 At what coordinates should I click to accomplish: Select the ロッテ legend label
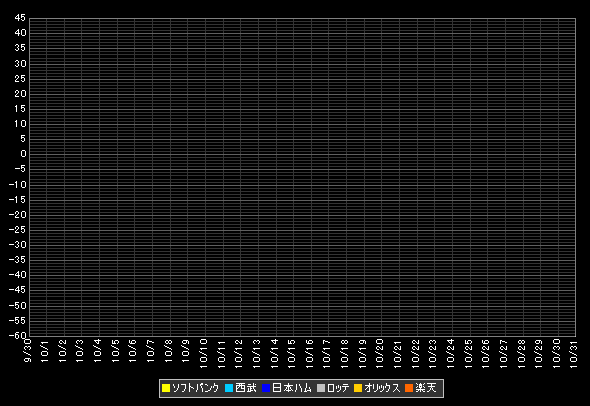coord(338,388)
